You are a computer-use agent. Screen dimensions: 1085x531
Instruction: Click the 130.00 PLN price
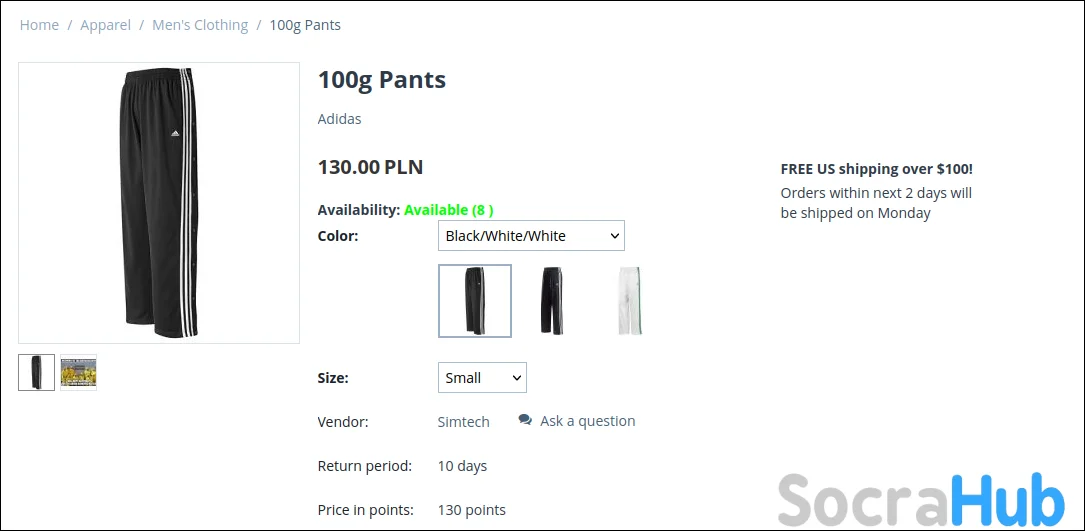tap(370, 167)
